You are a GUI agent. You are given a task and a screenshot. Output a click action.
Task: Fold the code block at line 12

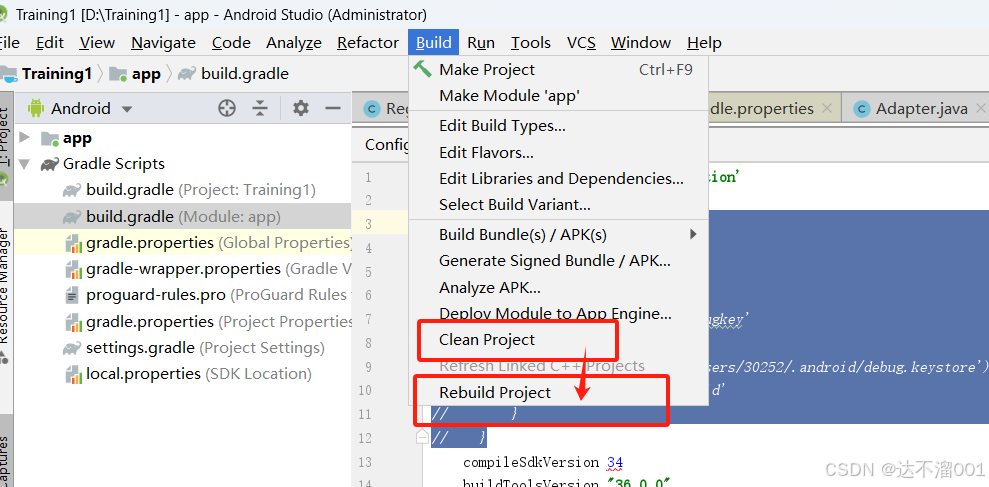(422, 437)
